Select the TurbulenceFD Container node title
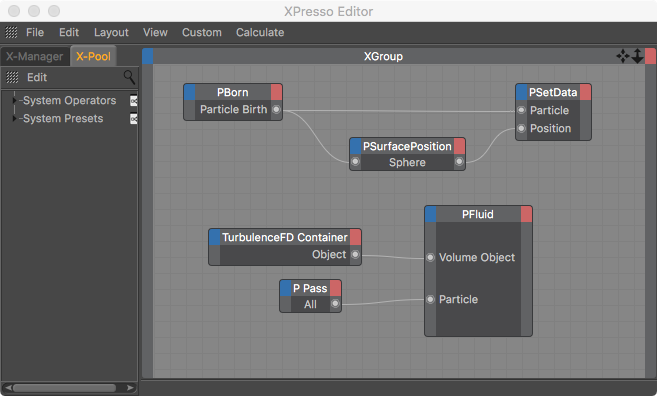 285,237
